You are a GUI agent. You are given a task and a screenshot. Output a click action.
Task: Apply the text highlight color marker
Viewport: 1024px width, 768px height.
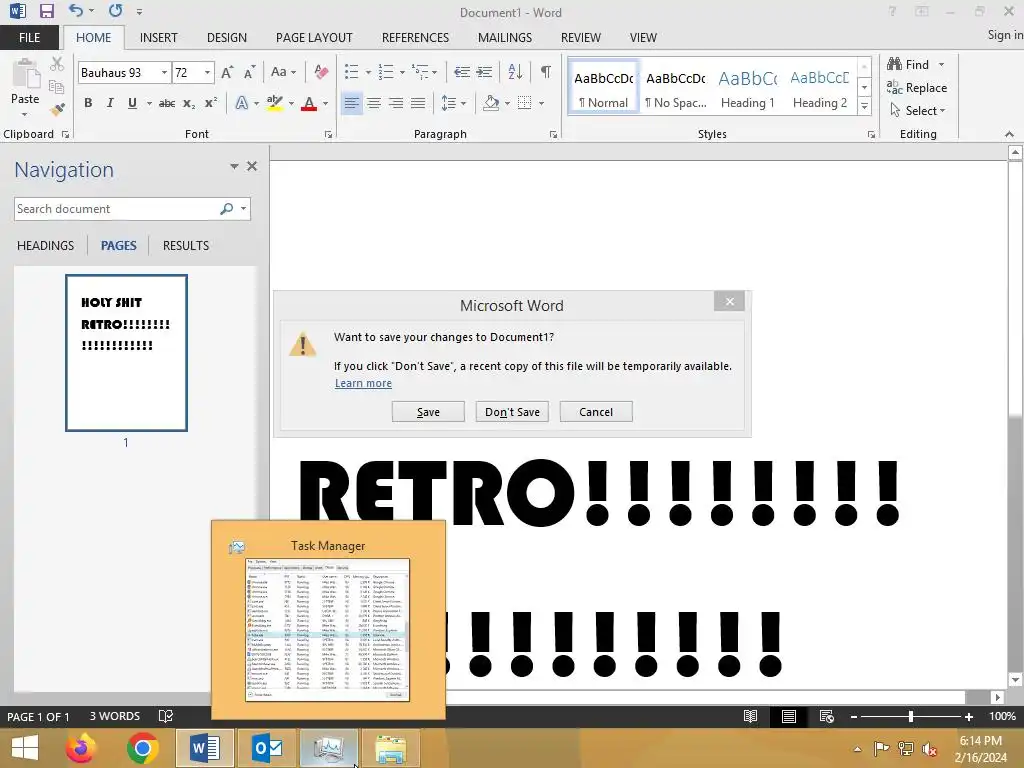[275, 103]
